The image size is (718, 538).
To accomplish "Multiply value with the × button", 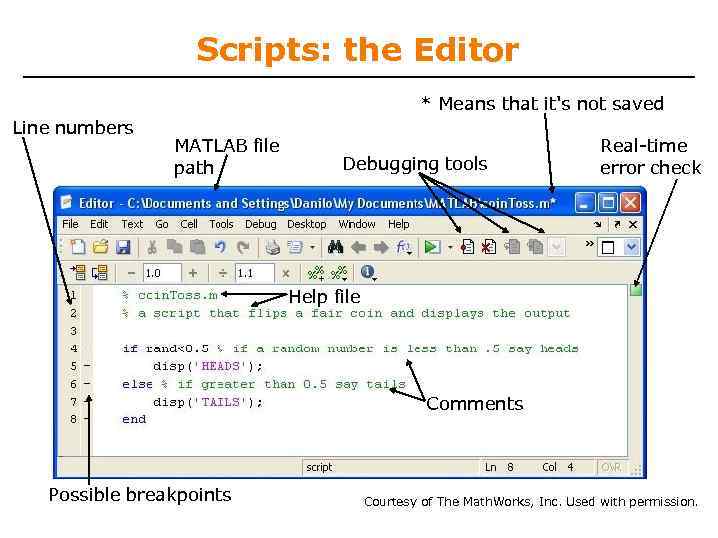I will coord(286,273).
